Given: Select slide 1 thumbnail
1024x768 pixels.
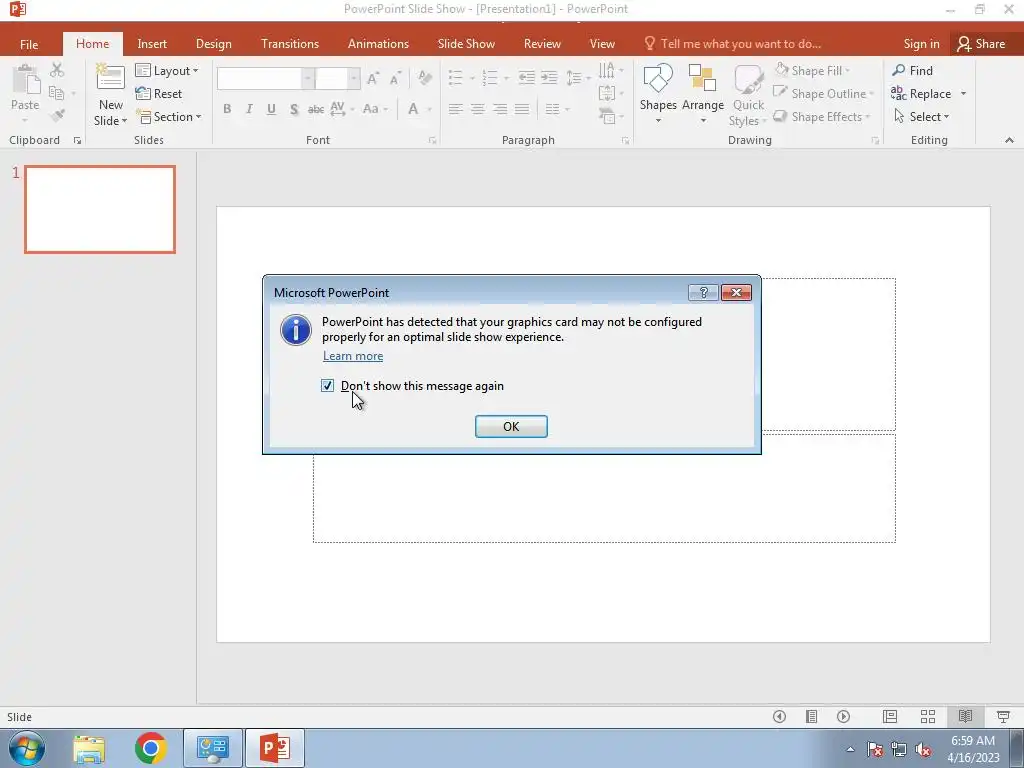Looking at the screenshot, I should (100, 209).
